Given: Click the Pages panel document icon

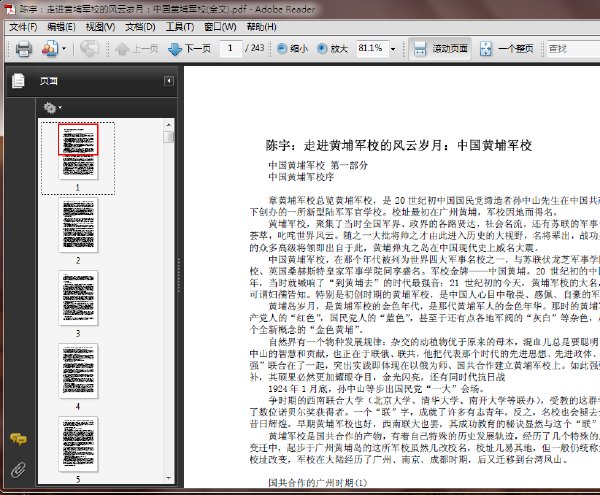Looking at the screenshot, I should [18, 81].
